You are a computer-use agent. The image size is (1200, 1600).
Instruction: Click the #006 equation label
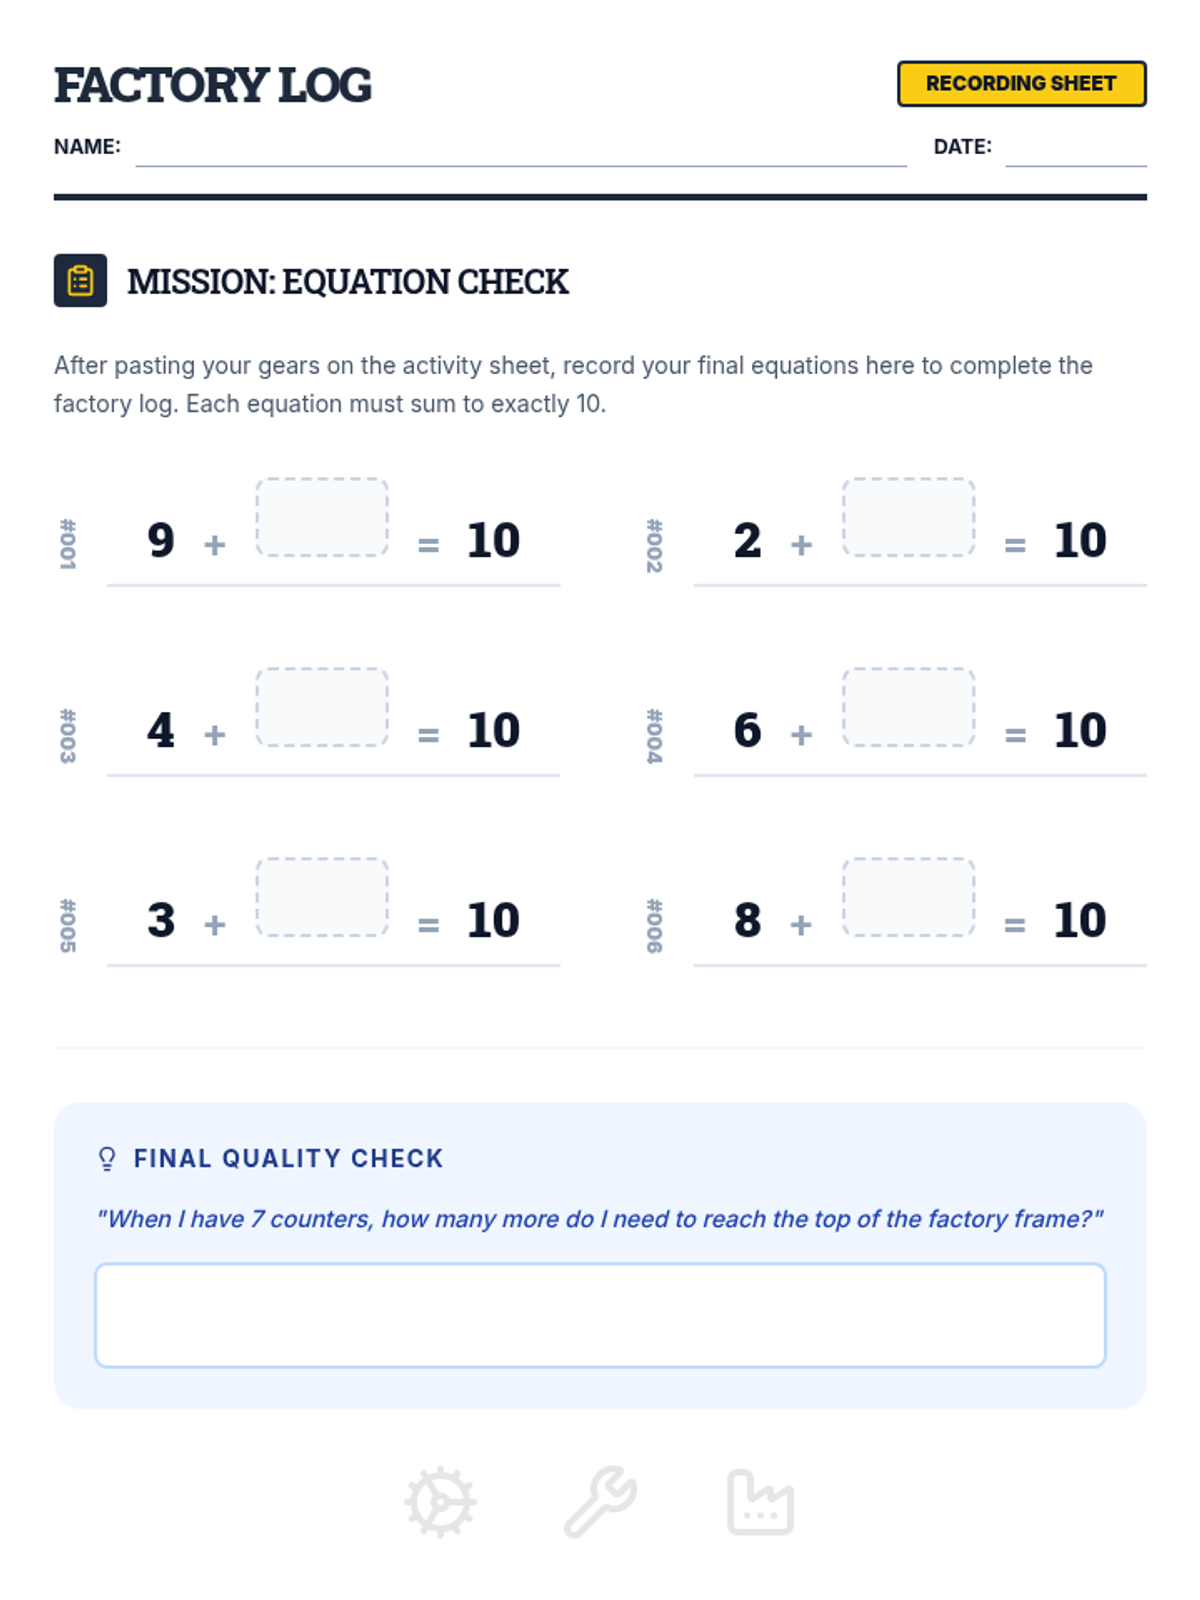coord(654,925)
